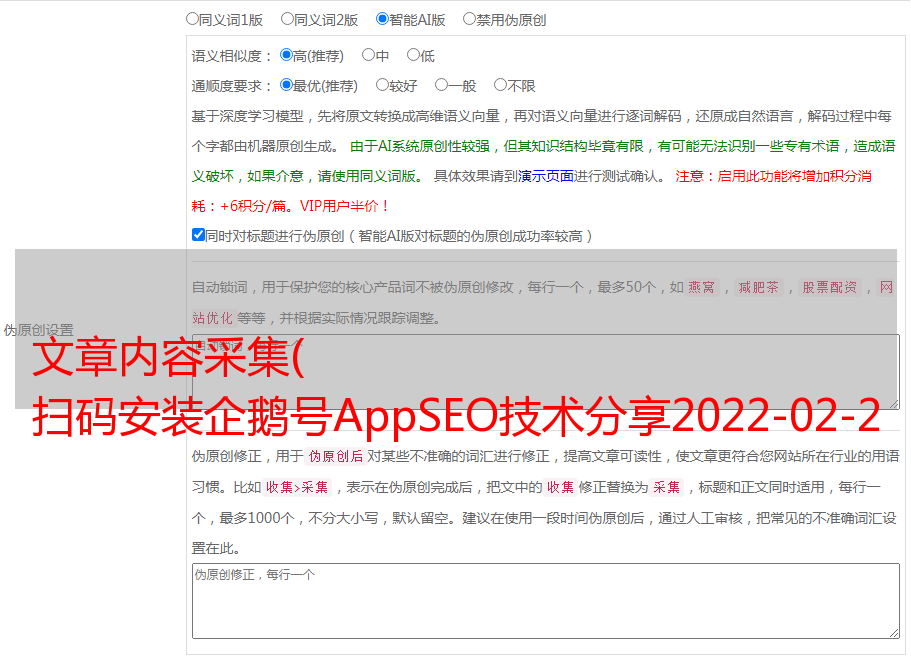Viewport: 911px width, 658px height.
Task: Choose the 同义词2版 rewrite mode
Action: [x=287, y=19]
